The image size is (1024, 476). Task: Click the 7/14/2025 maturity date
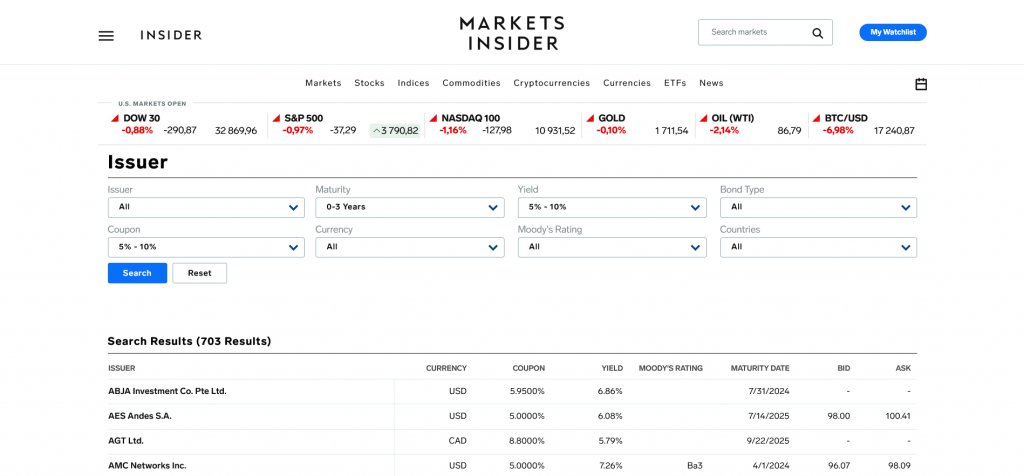click(x=770, y=416)
